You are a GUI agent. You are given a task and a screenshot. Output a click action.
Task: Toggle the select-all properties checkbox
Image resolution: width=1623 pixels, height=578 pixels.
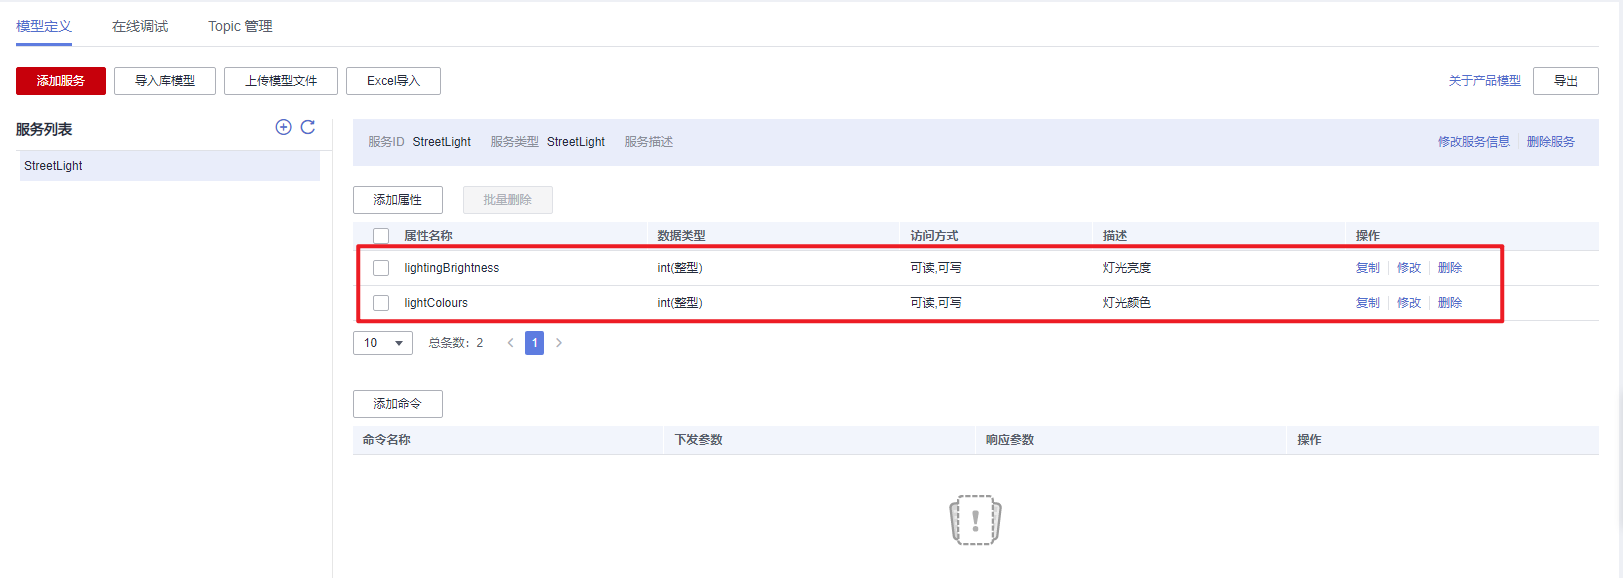point(381,236)
